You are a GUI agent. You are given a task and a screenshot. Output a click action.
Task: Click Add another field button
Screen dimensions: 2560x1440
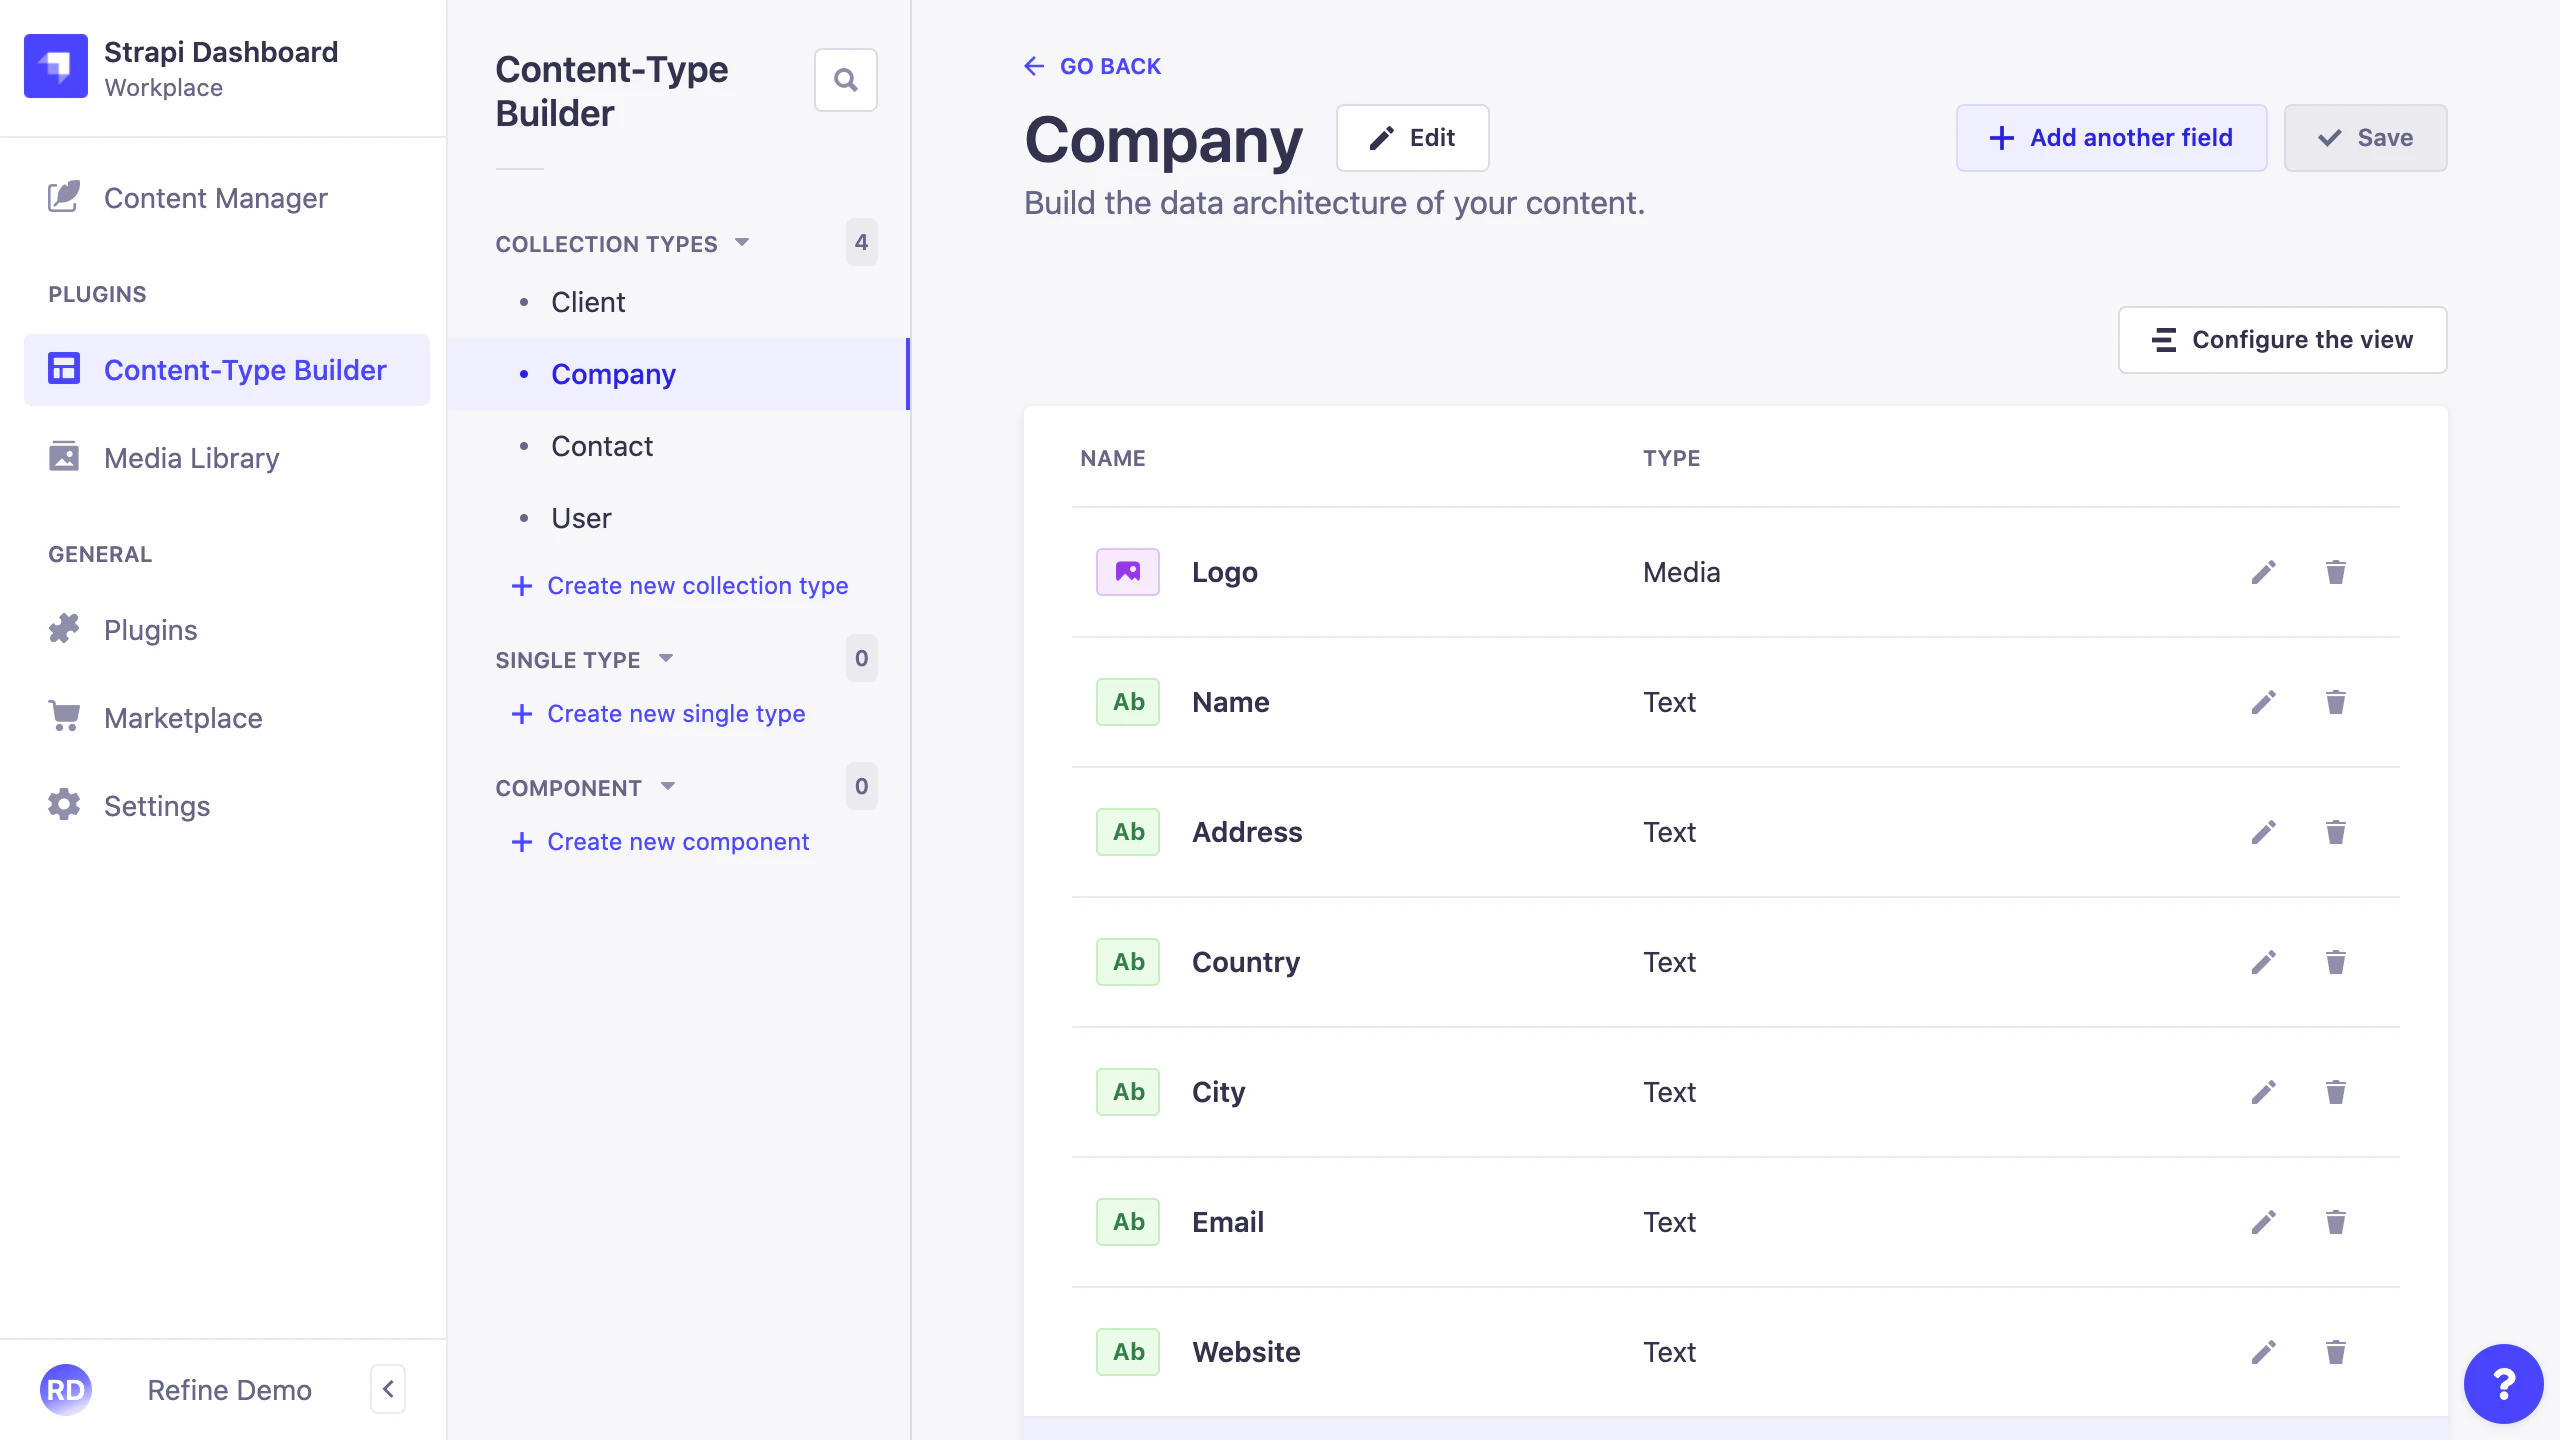tap(2111, 138)
